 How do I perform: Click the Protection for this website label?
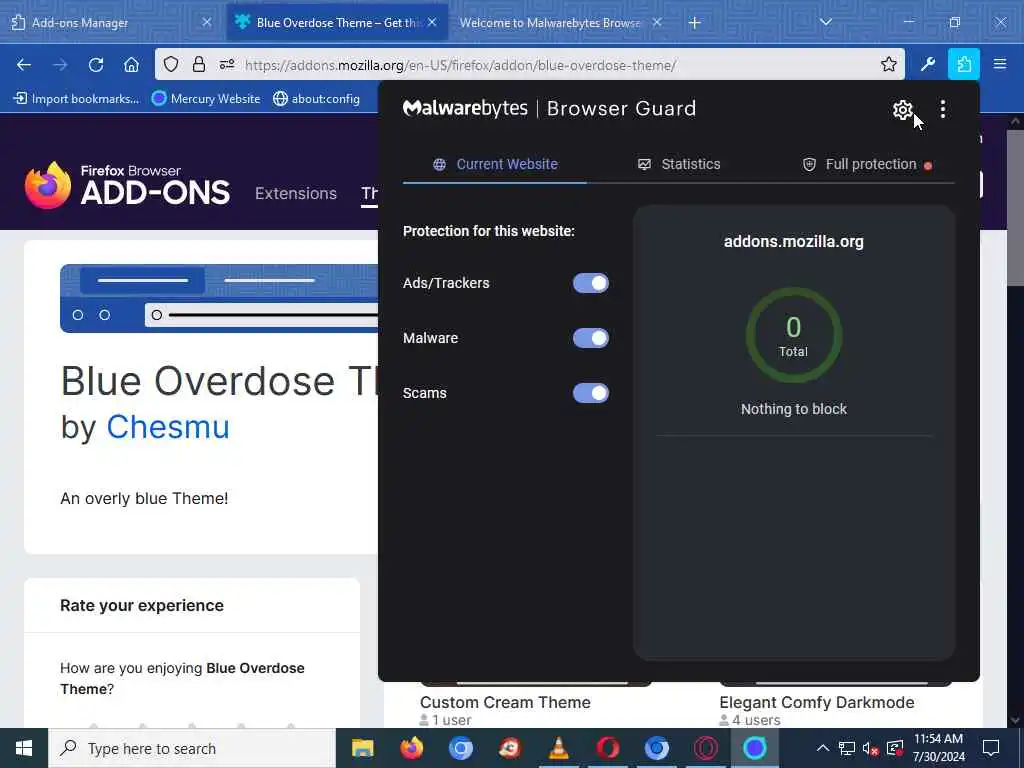coord(488,231)
